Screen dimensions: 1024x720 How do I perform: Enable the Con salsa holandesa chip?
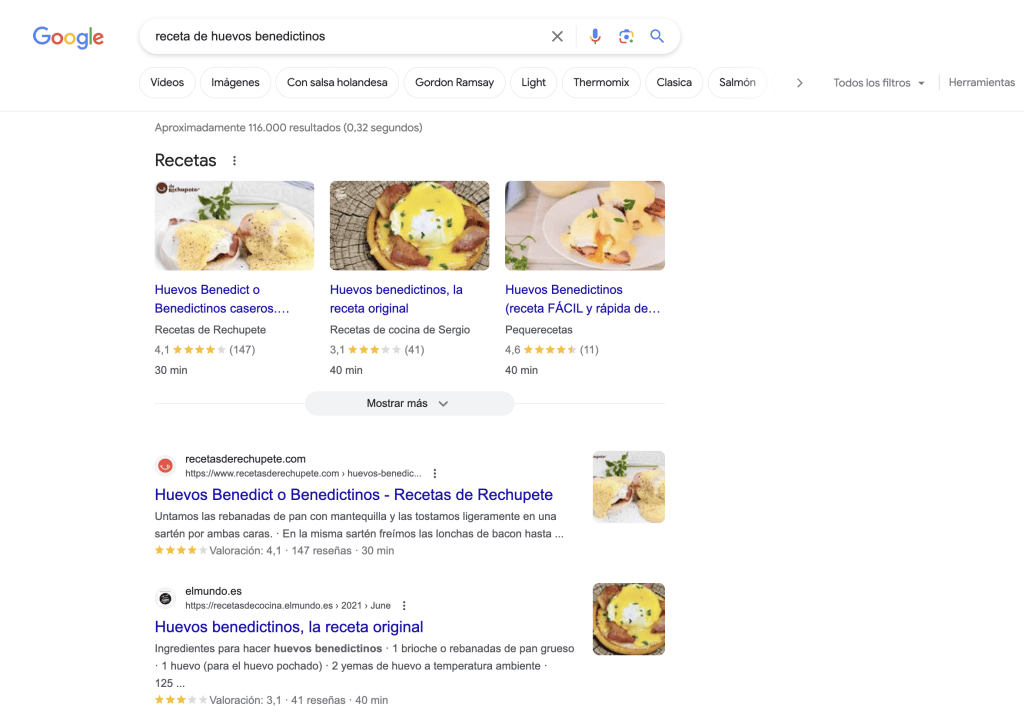[x=337, y=83]
